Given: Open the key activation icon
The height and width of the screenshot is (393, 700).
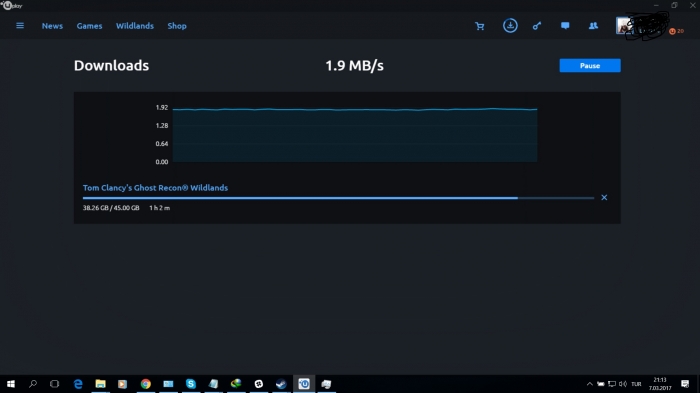Looking at the screenshot, I should [x=537, y=26].
